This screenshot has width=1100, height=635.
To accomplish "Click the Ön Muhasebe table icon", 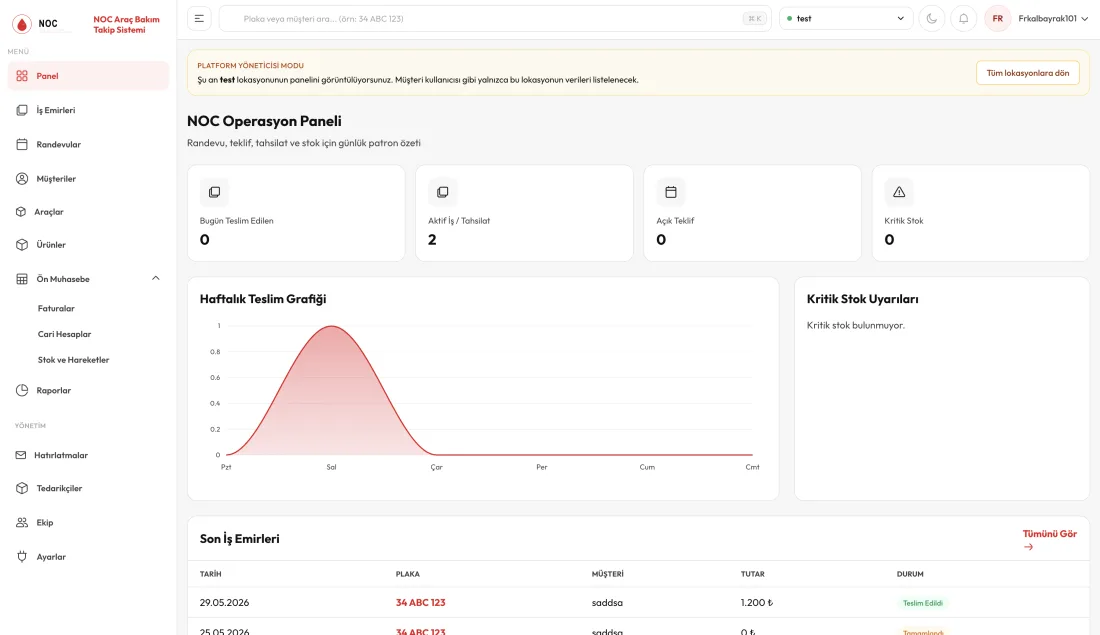I will click(22, 279).
